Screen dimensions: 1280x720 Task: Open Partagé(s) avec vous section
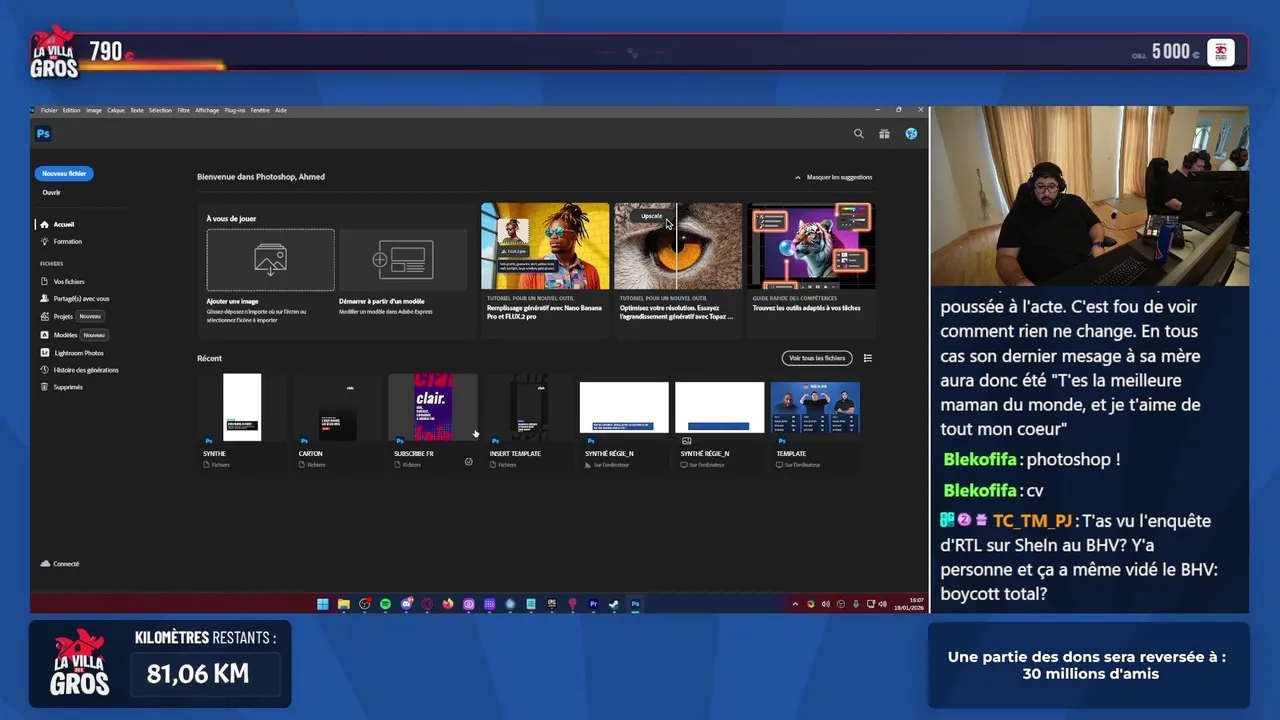(x=75, y=299)
